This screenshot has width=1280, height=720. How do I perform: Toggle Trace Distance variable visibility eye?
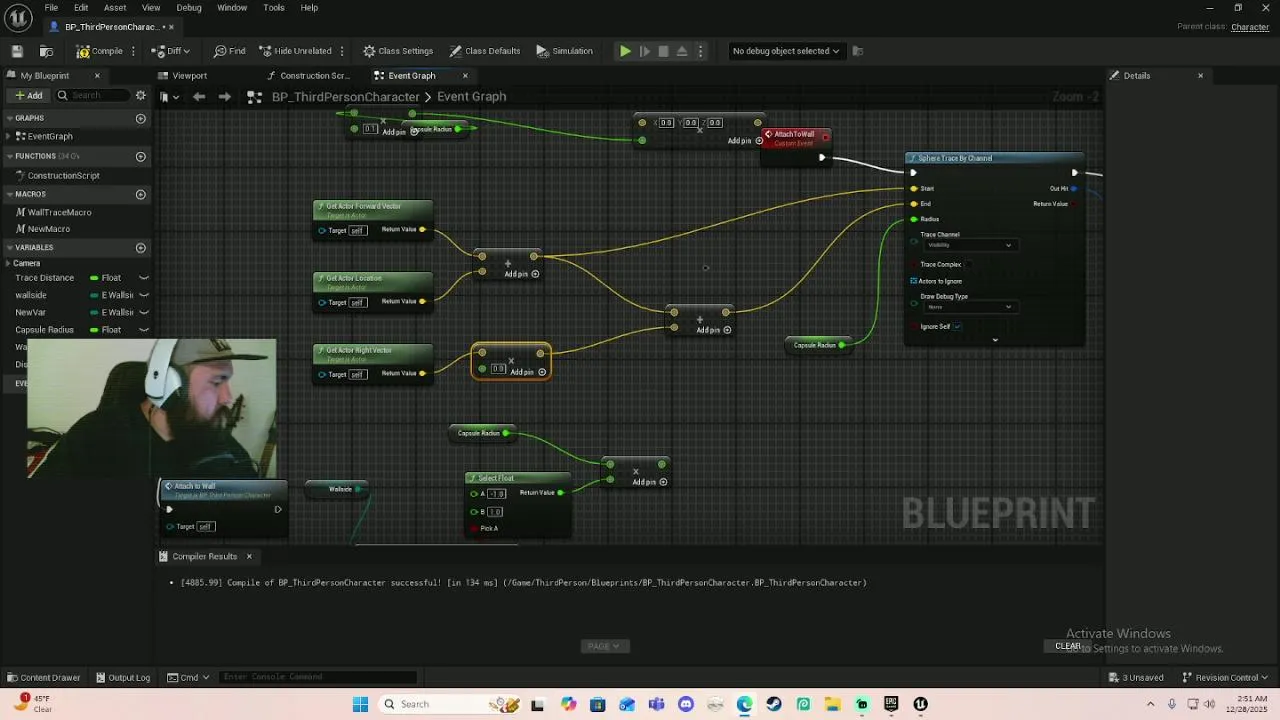(x=144, y=278)
